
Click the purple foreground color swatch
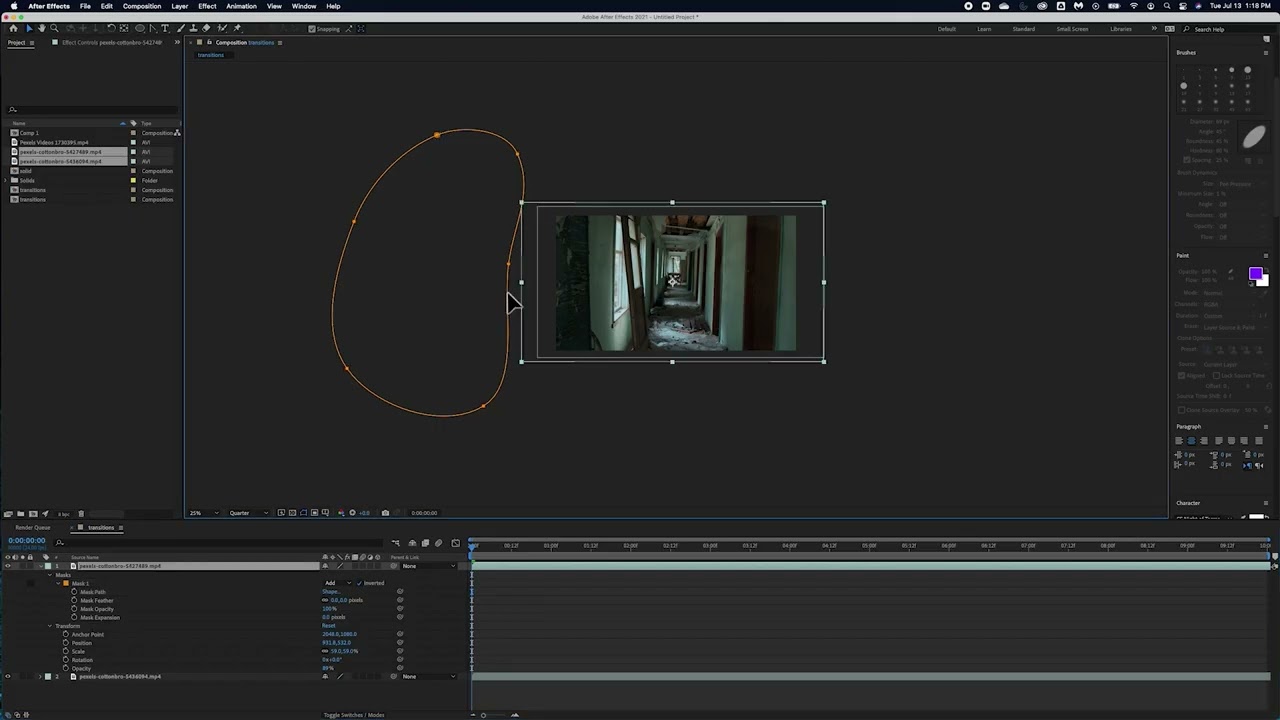1255,274
